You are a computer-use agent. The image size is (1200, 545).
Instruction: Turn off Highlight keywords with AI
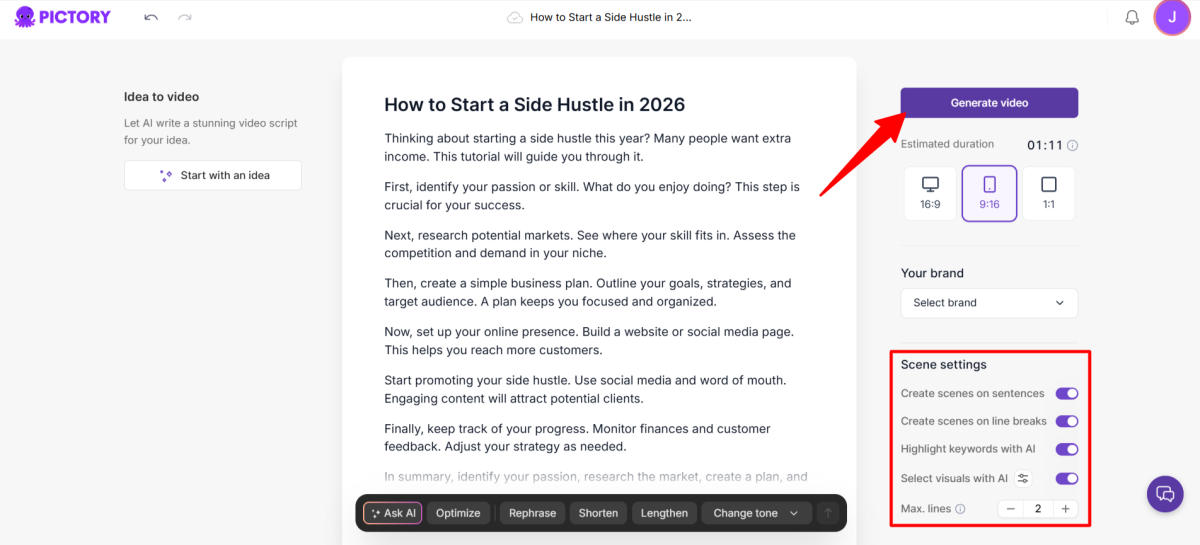(x=1066, y=450)
